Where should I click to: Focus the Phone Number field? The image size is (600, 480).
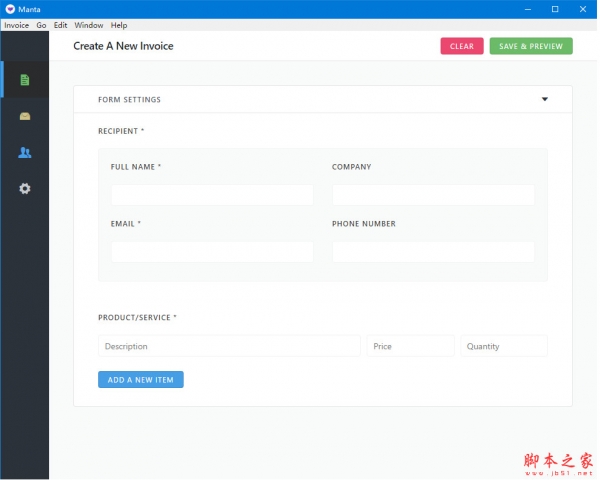pos(433,251)
